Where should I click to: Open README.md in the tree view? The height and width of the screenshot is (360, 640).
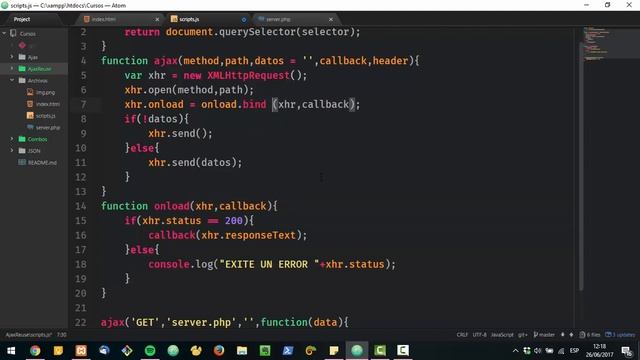(38, 162)
